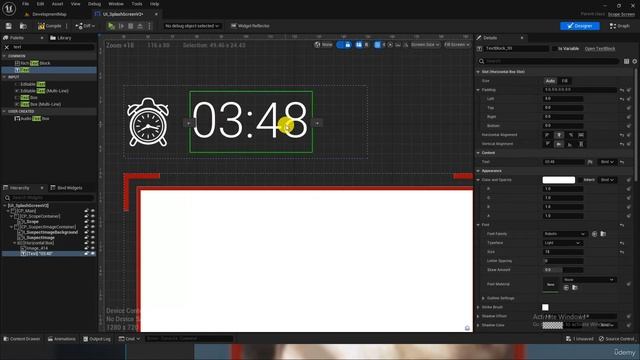The height and width of the screenshot is (360, 640).
Task: Toggle visibility eye for Image_414 row
Action: click(x=93, y=248)
